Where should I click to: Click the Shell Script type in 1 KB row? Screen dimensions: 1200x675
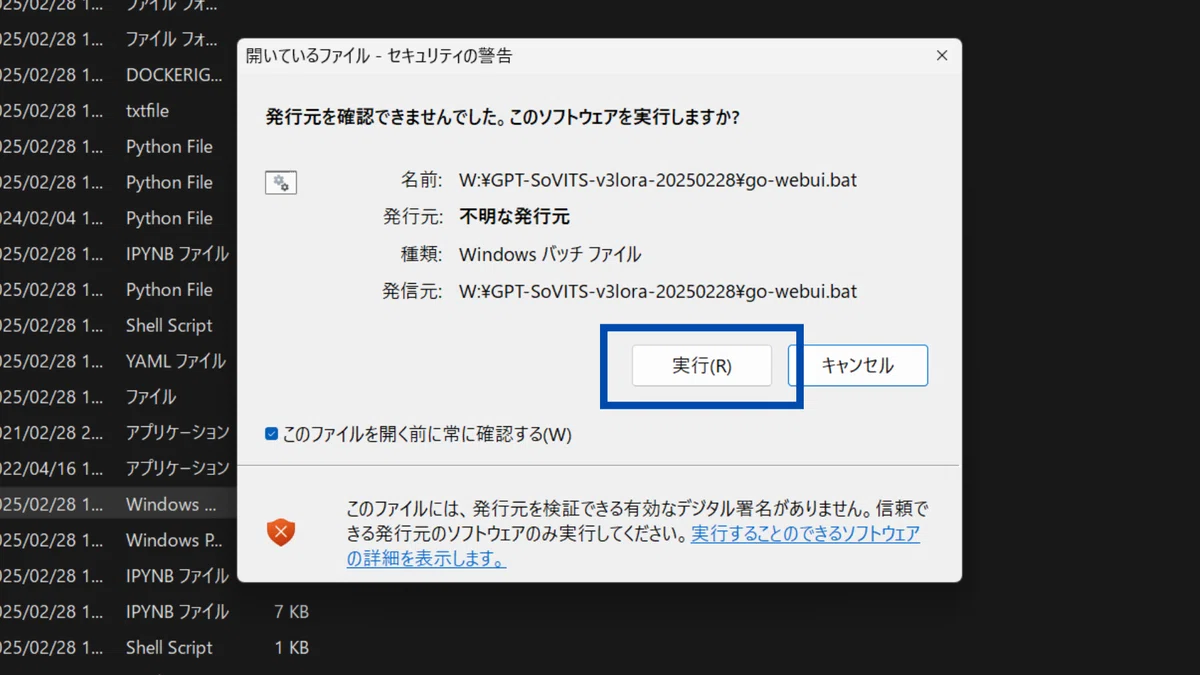coord(169,648)
